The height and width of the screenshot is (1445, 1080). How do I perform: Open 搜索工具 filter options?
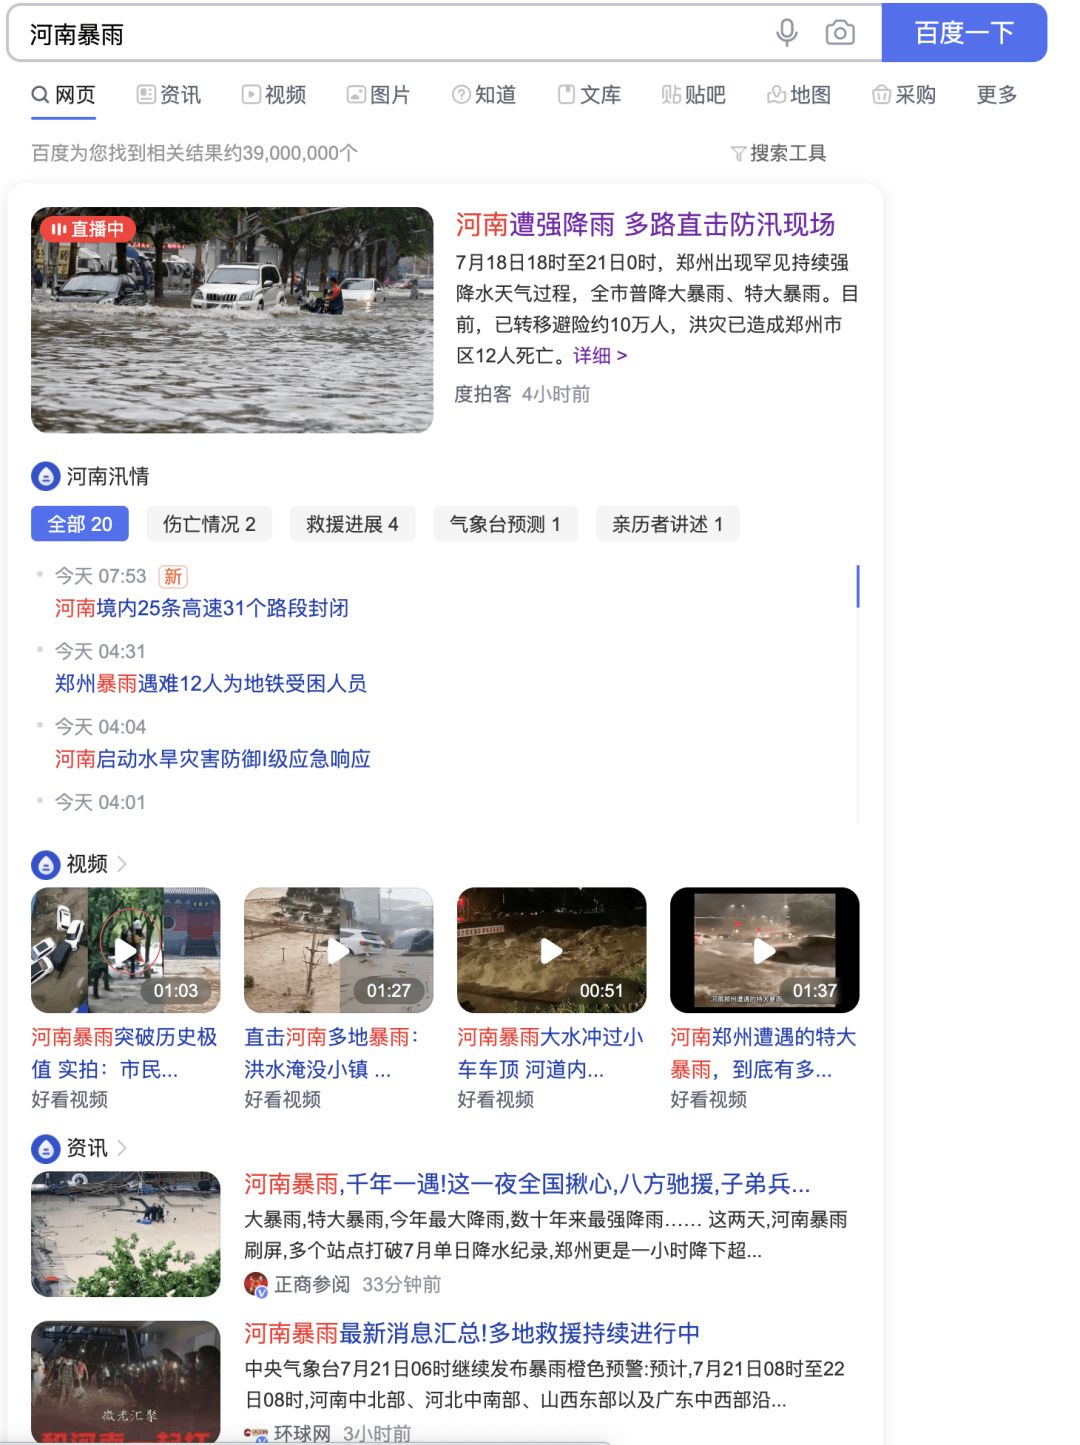pos(779,153)
